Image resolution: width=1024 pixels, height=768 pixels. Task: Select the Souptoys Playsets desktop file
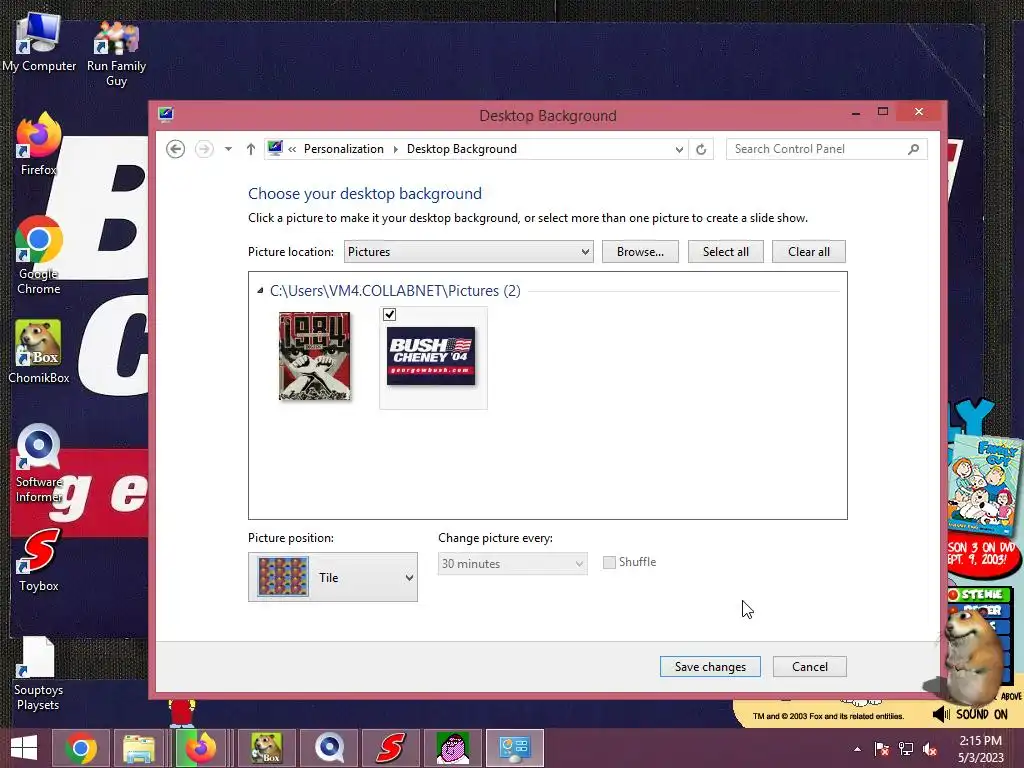click(x=39, y=673)
